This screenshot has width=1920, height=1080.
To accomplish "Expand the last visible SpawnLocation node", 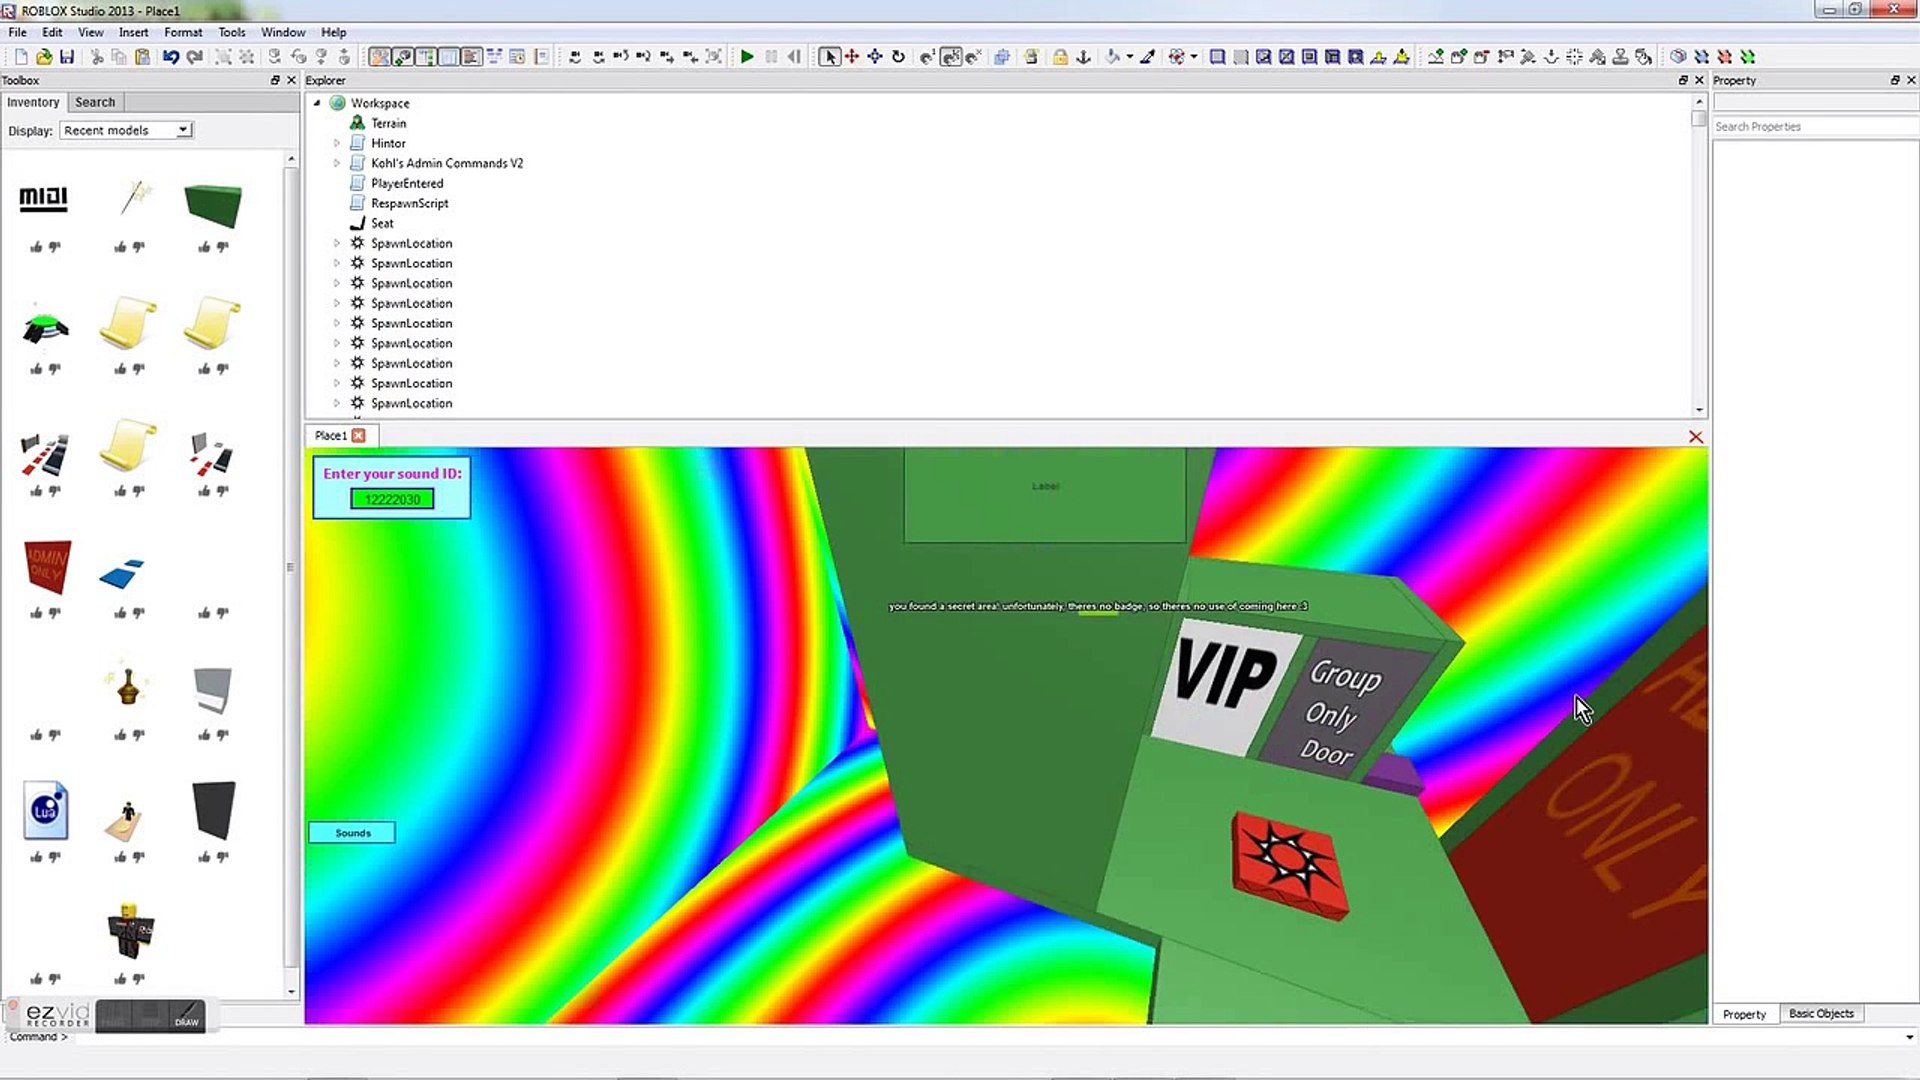I will (337, 403).
